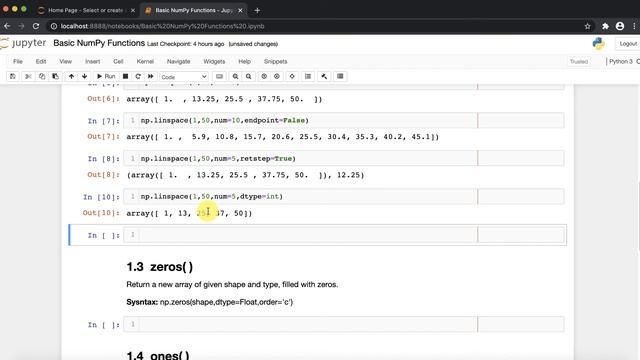
Task: Go back in browser history
Action: click(x=7, y=26)
